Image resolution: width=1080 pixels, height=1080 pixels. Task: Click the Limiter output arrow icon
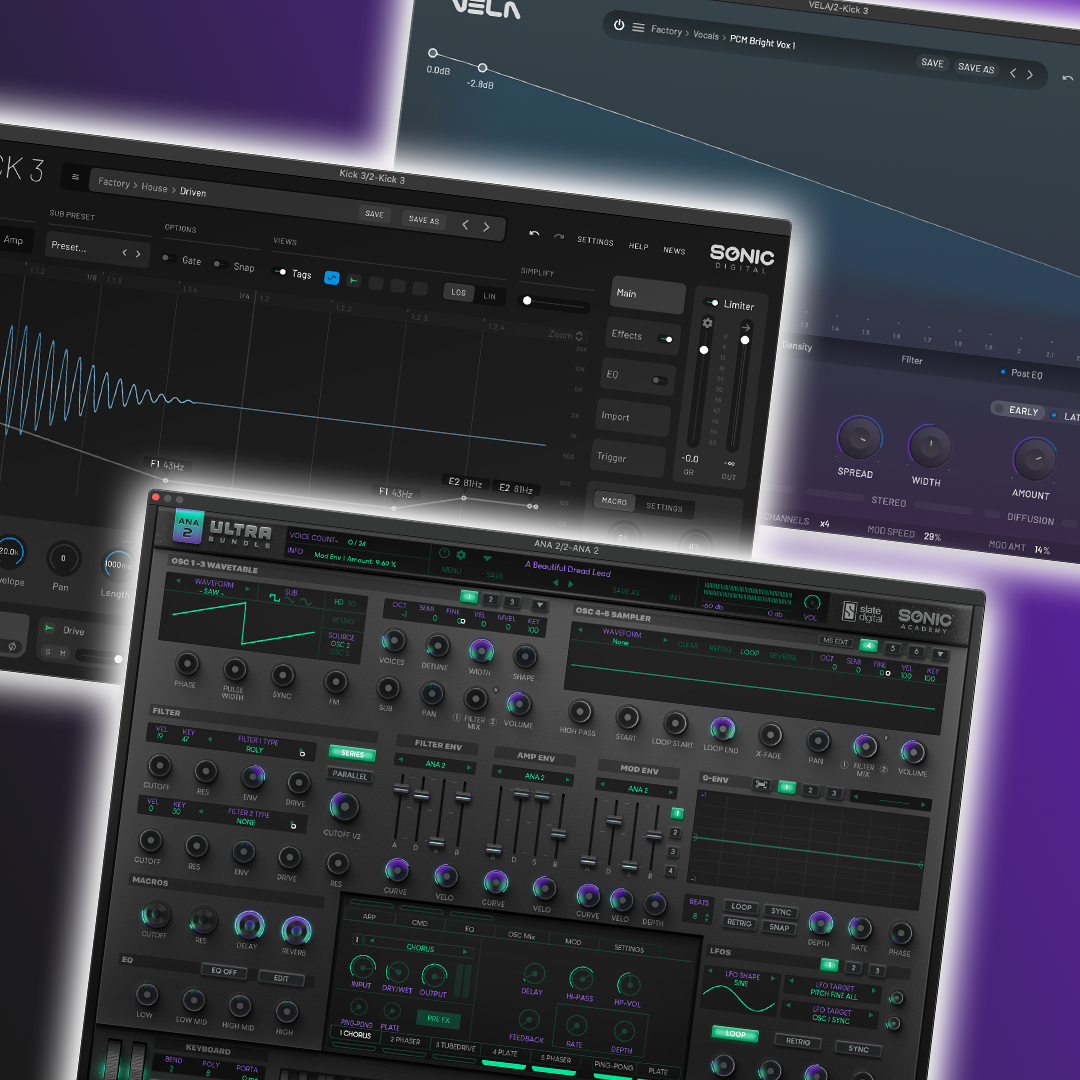click(746, 326)
